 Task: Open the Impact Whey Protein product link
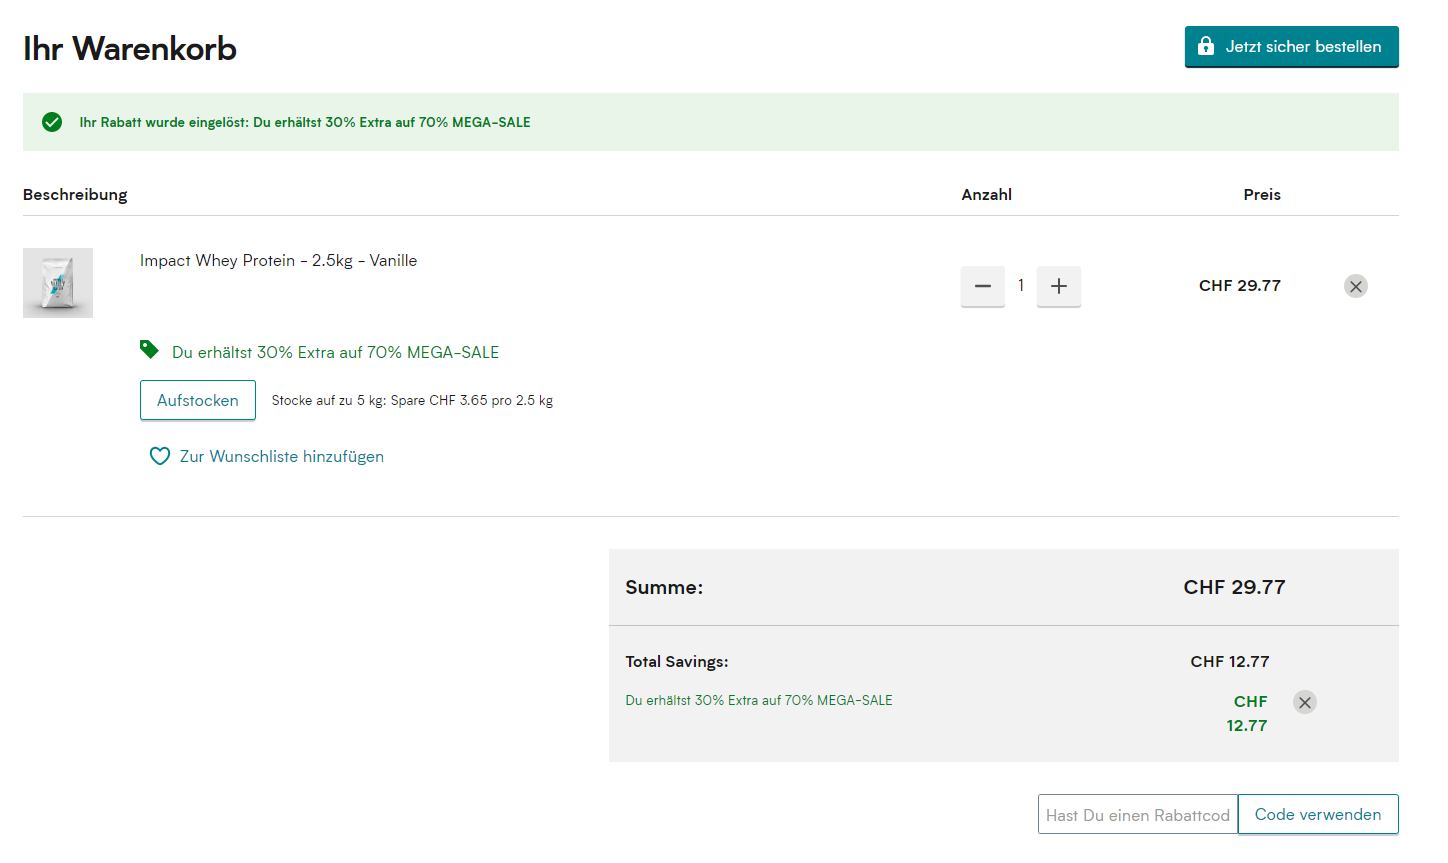point(278,260)
